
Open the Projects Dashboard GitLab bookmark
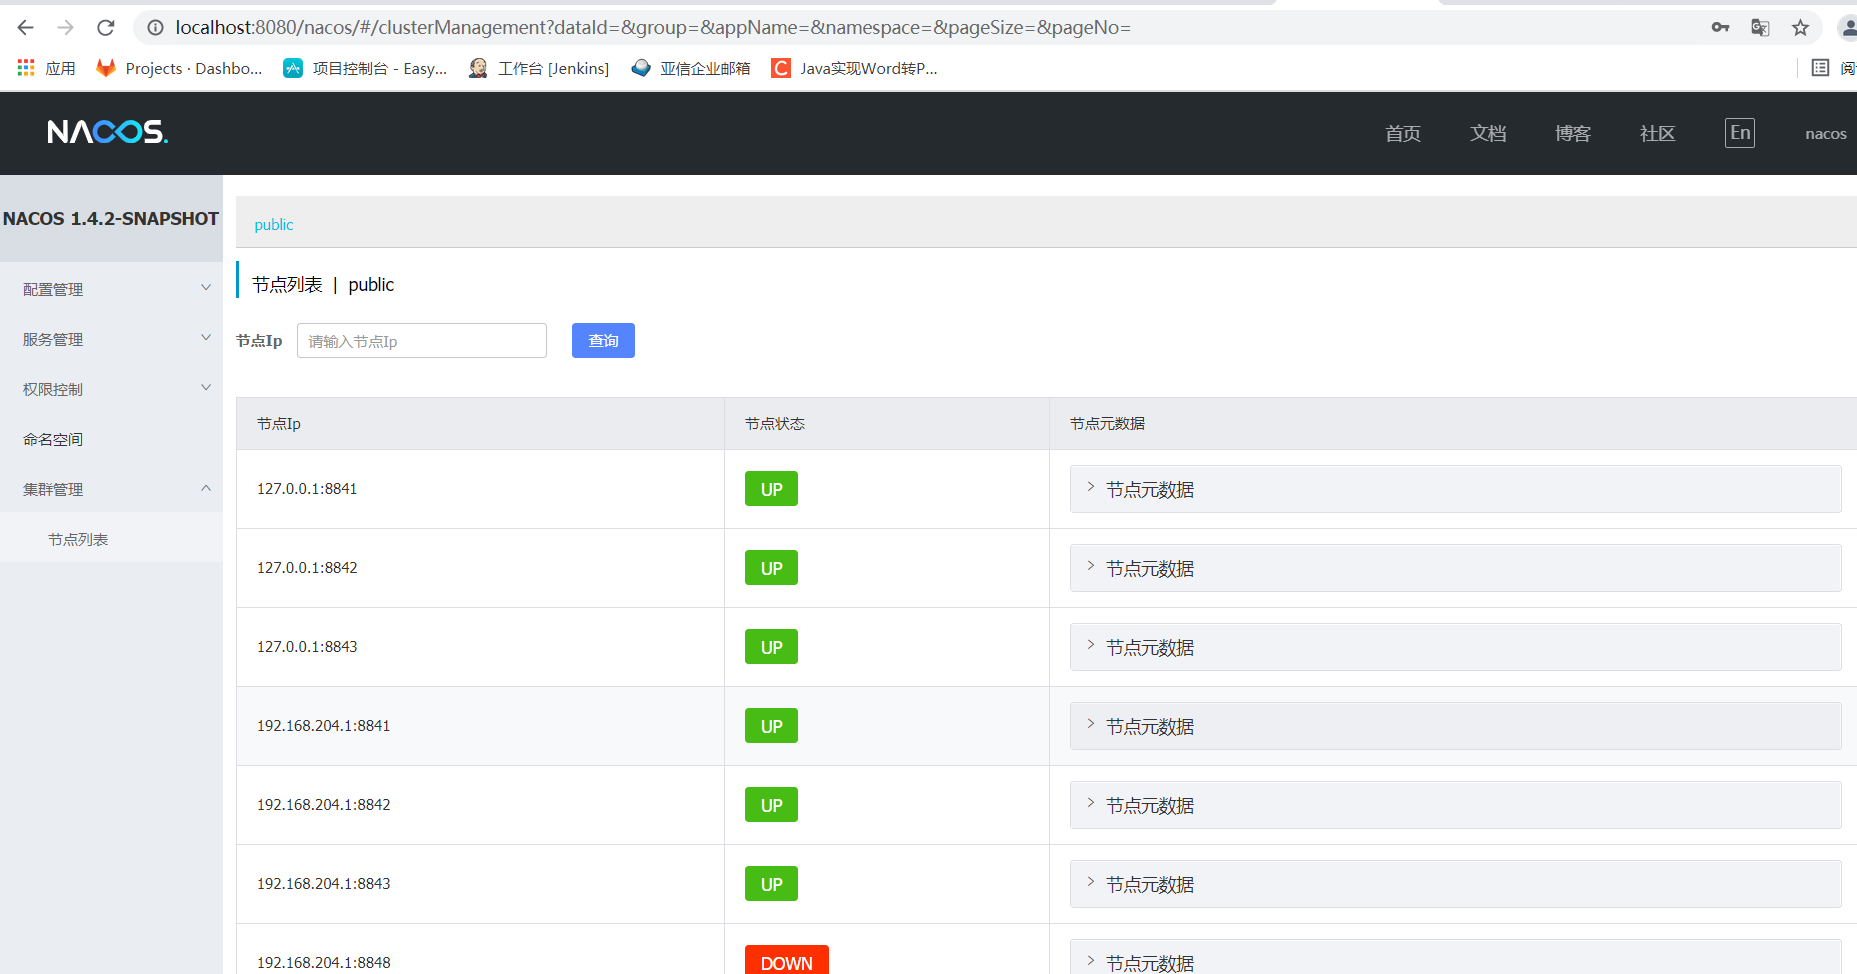[179, 68]
